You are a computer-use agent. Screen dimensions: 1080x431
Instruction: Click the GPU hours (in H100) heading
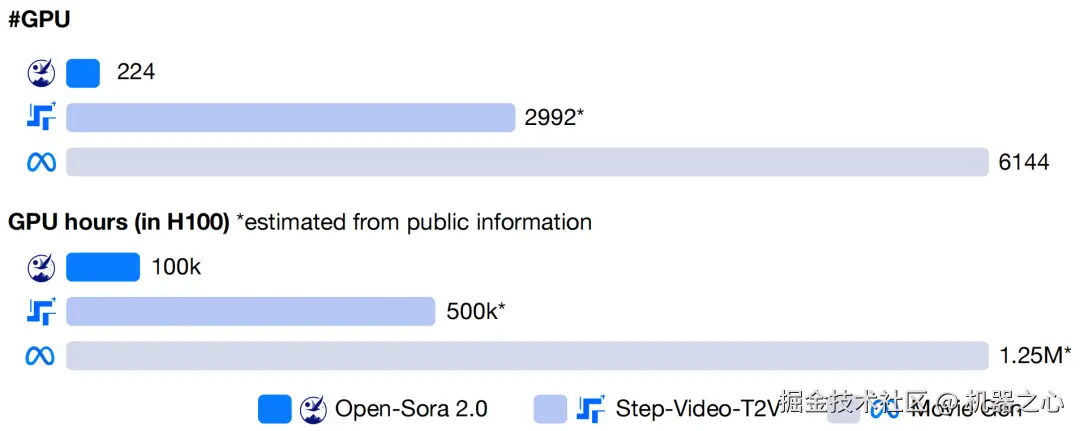[x=118, y=222]
